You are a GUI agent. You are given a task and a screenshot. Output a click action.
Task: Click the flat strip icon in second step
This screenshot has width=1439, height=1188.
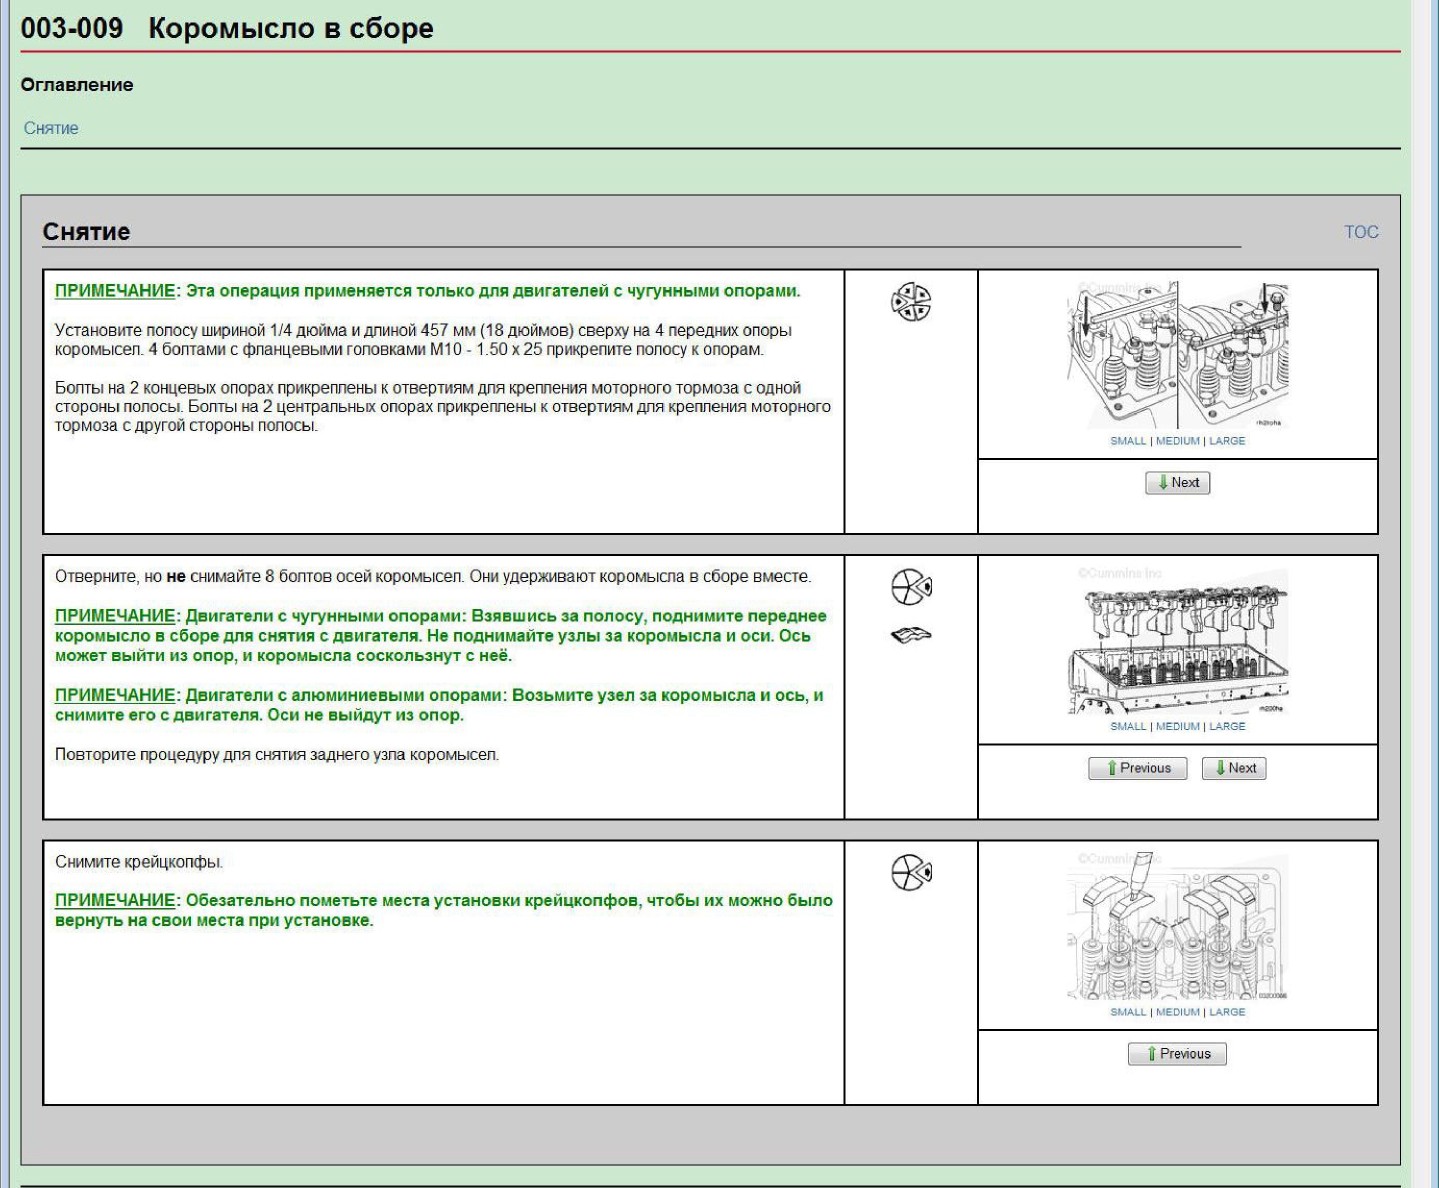point(911,634)
